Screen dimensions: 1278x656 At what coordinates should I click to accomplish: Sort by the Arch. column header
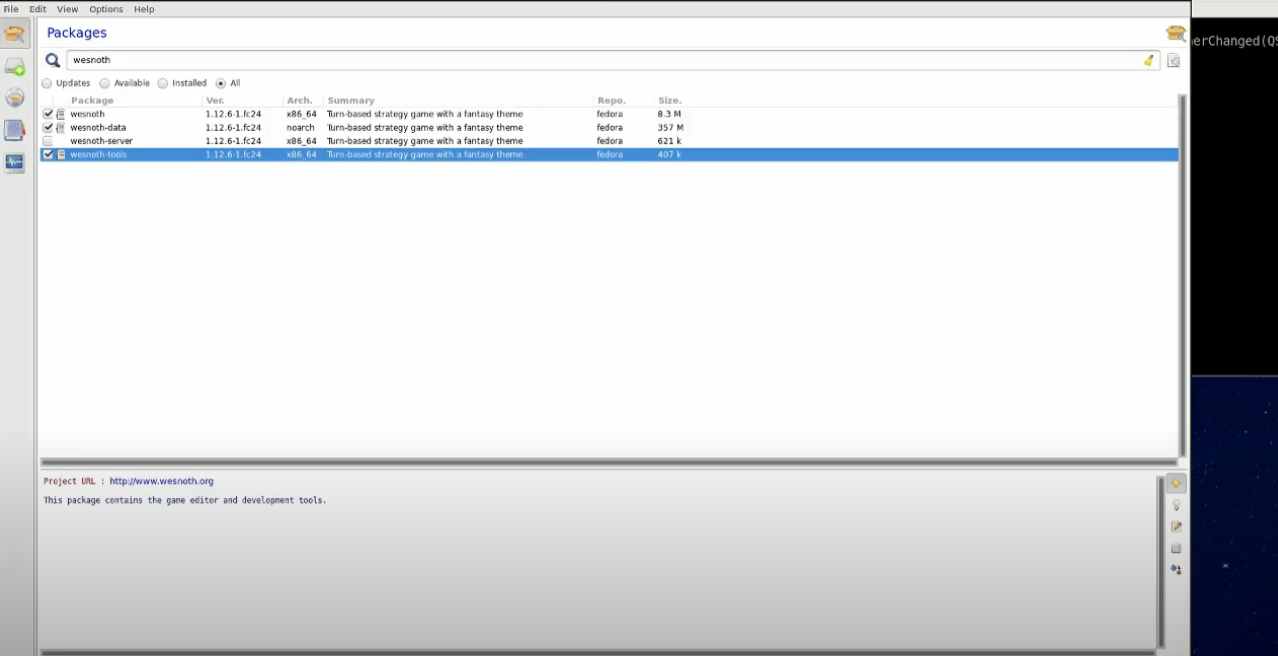point(300,101)
